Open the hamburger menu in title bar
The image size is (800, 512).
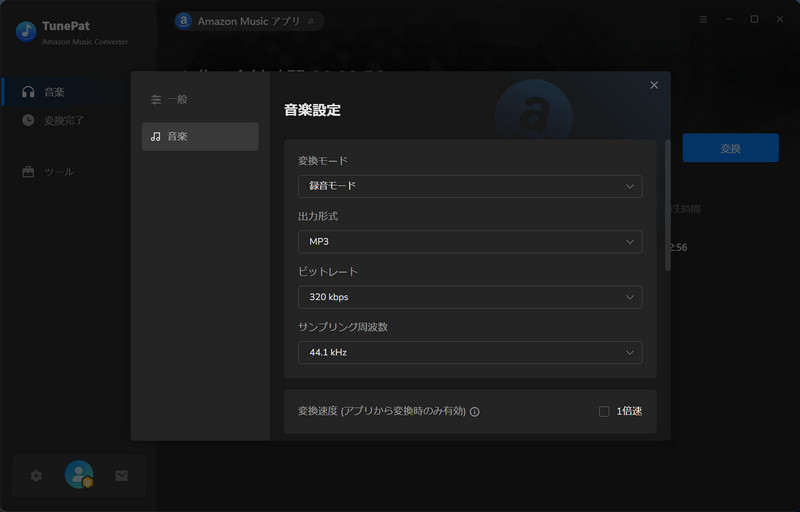[703, 19]
